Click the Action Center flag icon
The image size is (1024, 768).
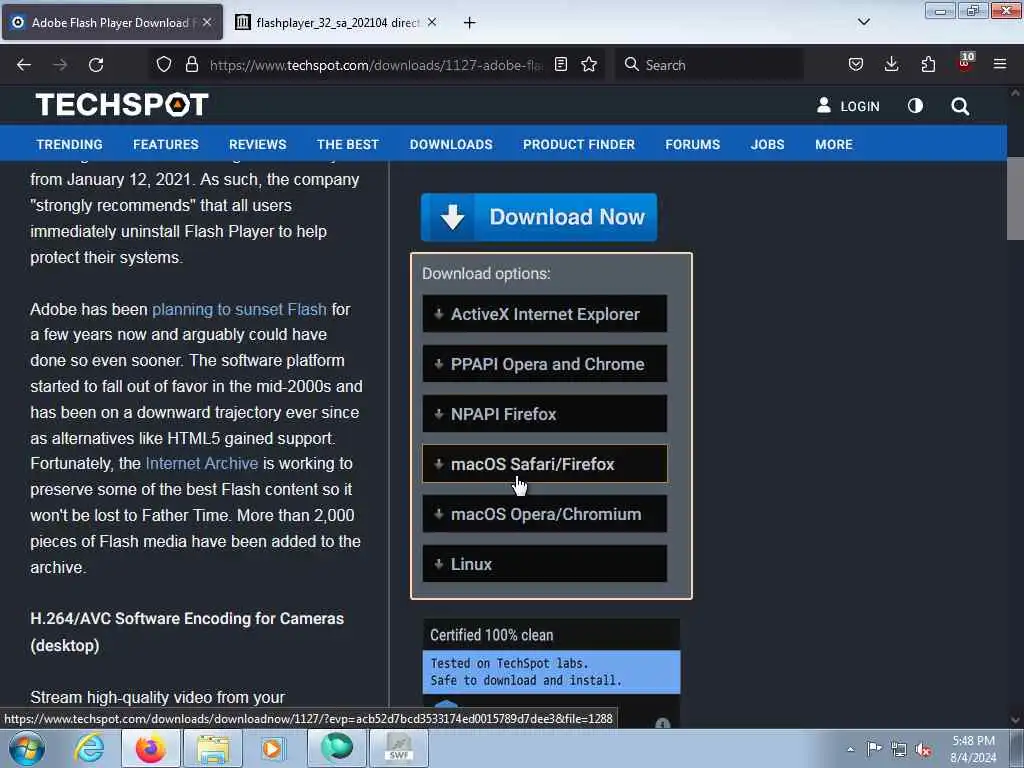874,749
